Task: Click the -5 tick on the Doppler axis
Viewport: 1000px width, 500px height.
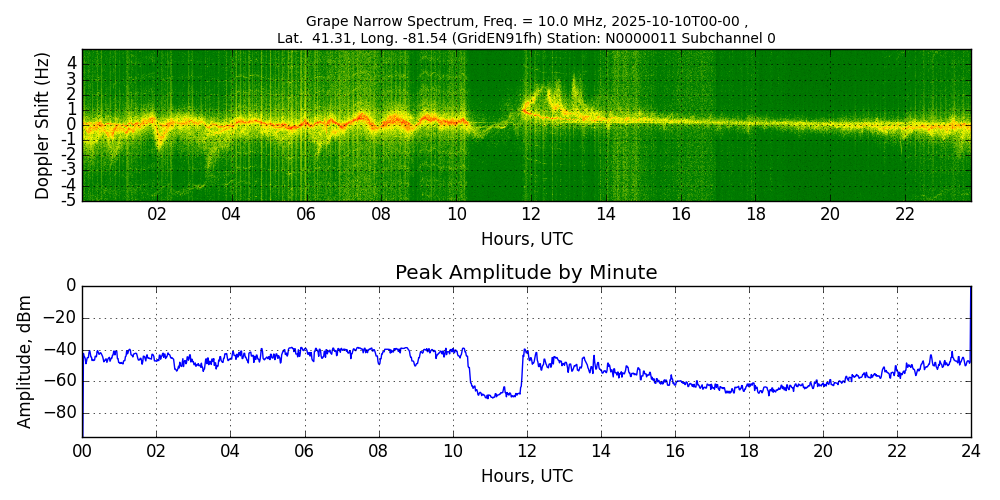Action: coord(70,200)
